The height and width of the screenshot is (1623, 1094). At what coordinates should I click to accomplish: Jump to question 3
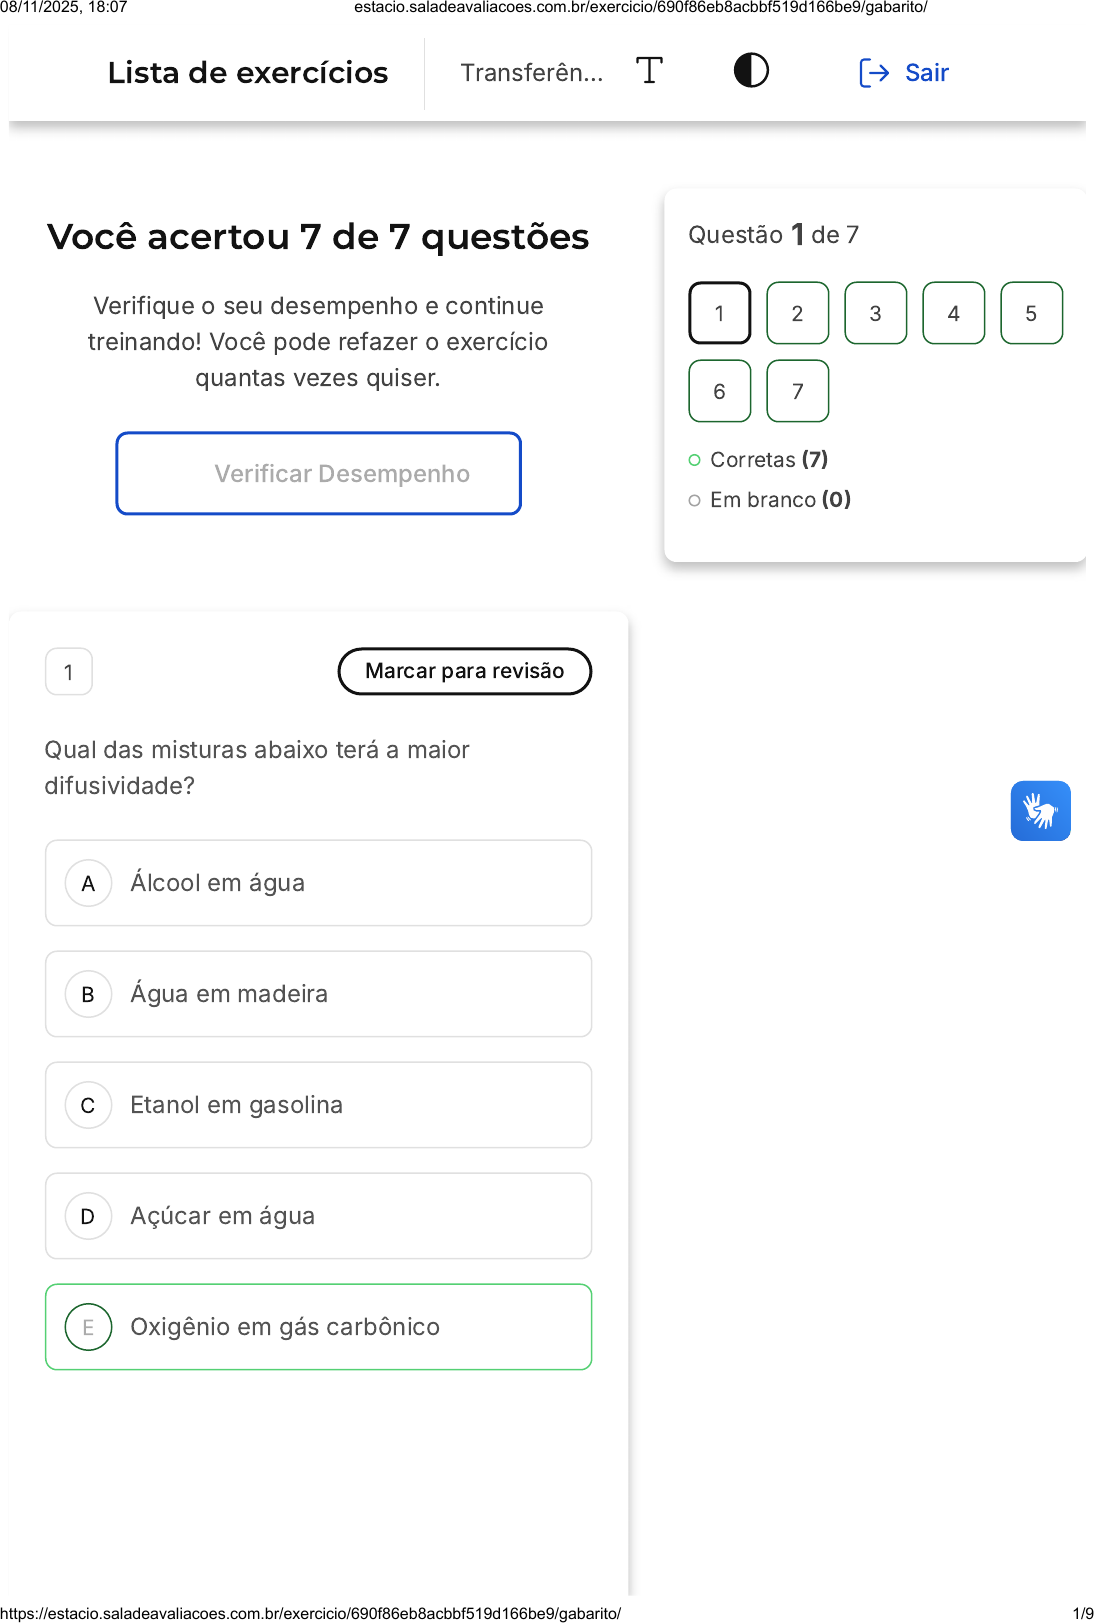coord(875,314)
